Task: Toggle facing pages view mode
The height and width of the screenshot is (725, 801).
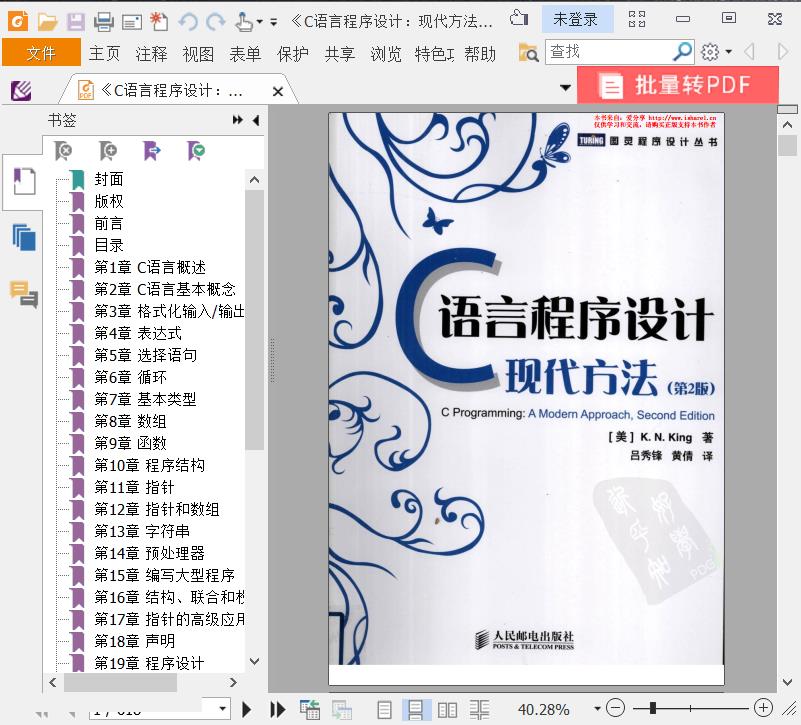Action: click(x=447, y=710)
